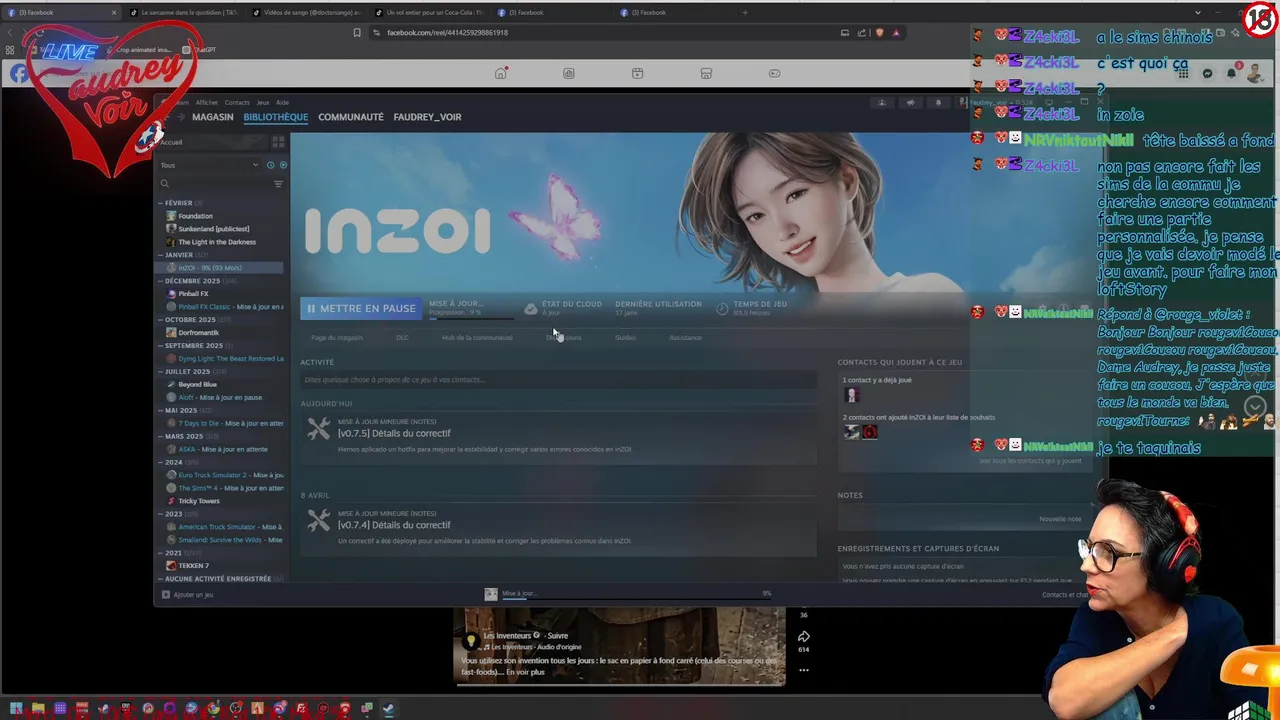Open the inZOI DLC link
Viewport: 1280px width, 720px height.
coord(402,338)
